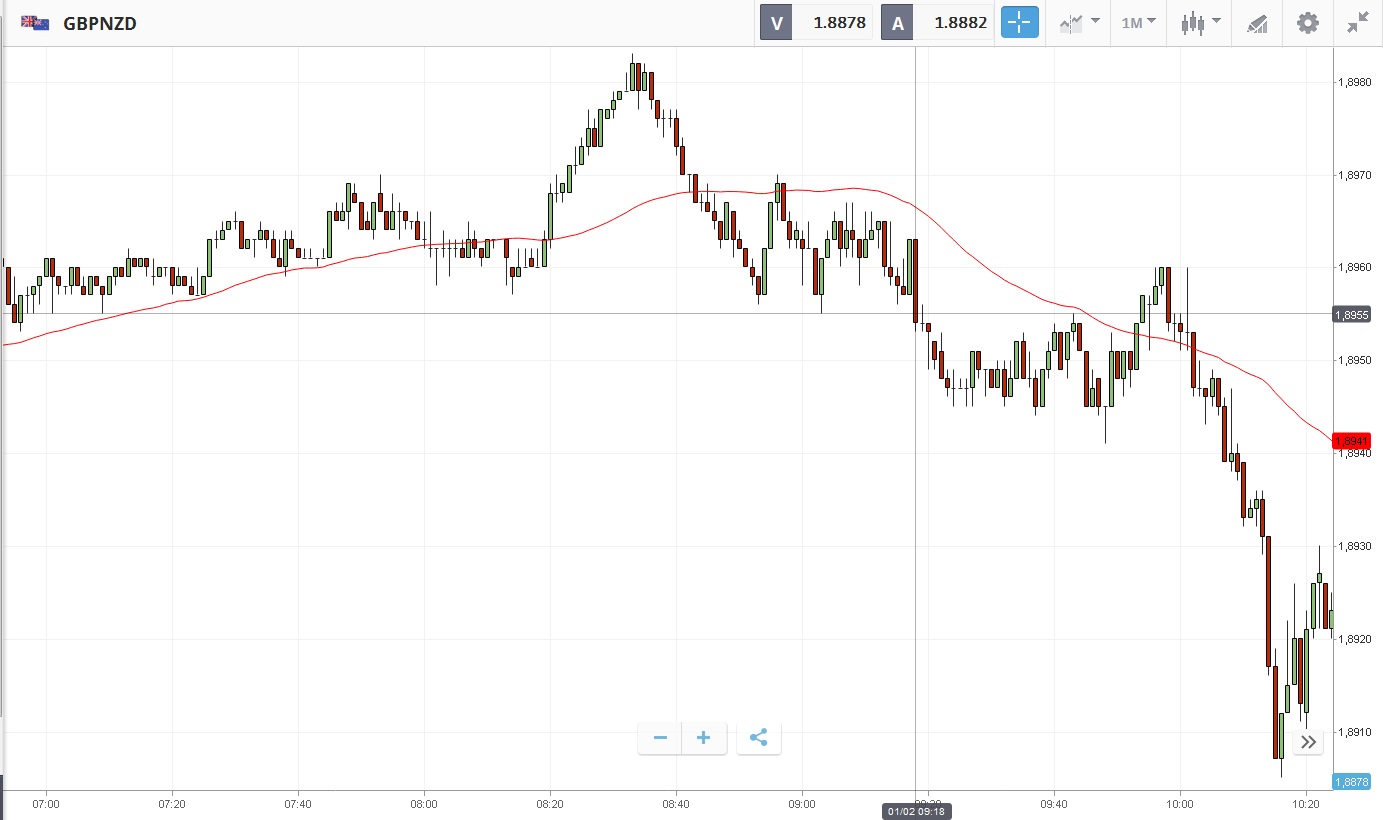Click the 08:00 time axis label

(424, 803)
